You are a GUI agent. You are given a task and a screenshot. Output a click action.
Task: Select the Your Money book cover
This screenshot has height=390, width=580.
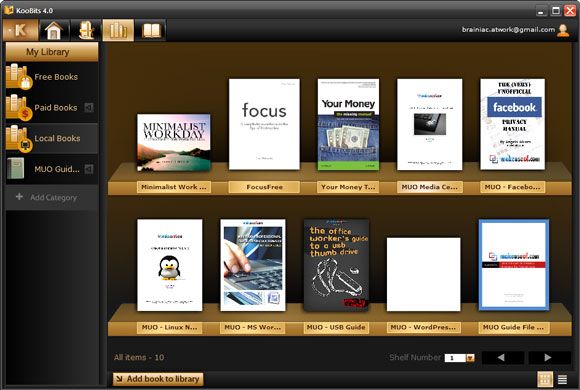pos(348,124)
